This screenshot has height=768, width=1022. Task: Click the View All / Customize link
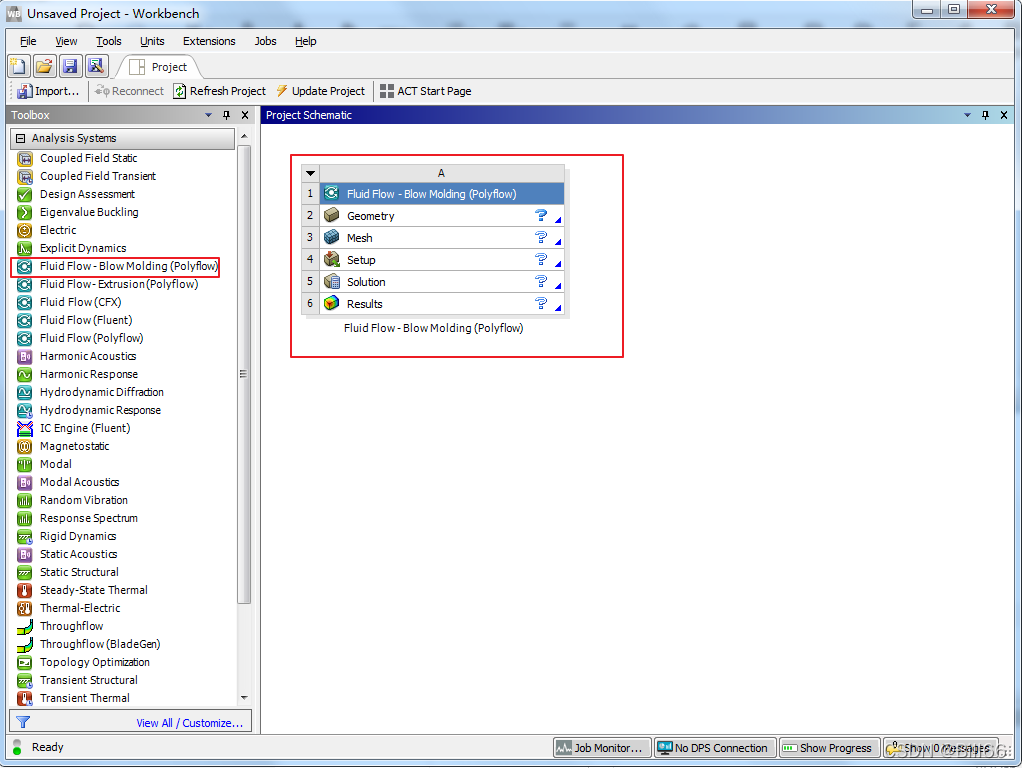click(190, 723)
